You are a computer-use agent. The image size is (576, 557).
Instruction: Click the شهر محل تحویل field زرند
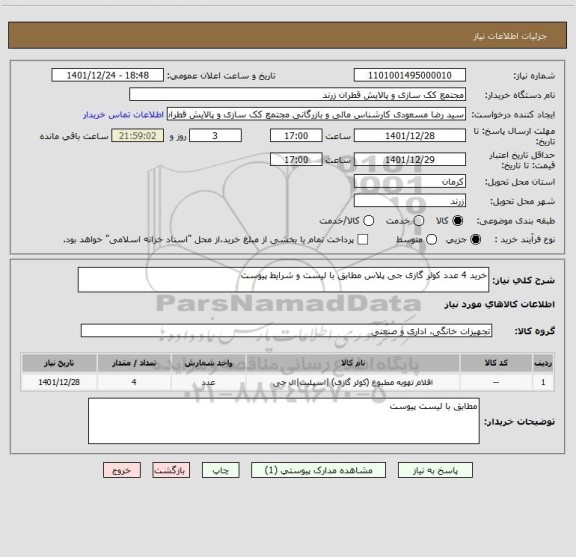(x=410, y=201)
